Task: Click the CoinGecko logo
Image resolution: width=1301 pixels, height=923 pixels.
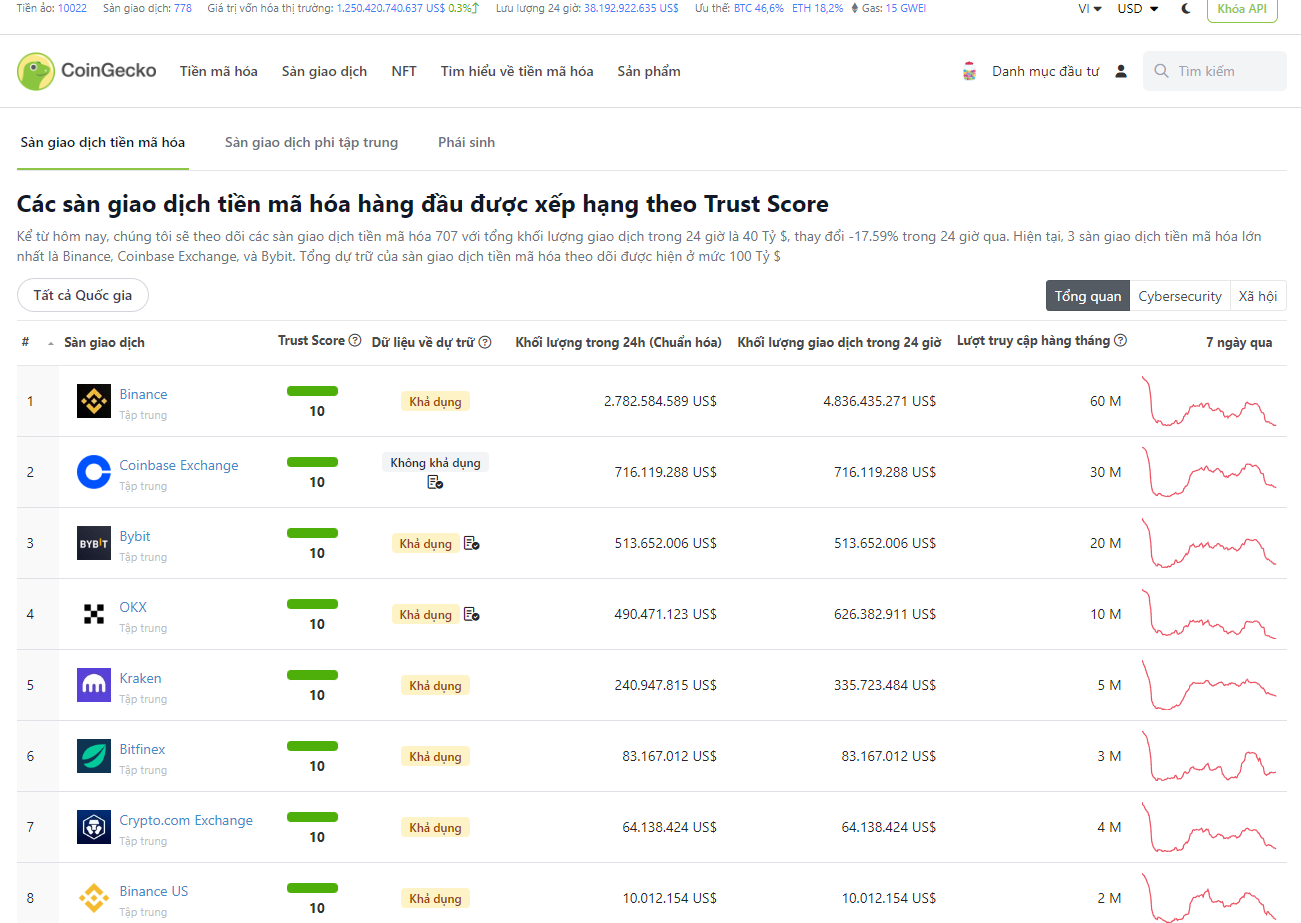Action: [87, 71]
